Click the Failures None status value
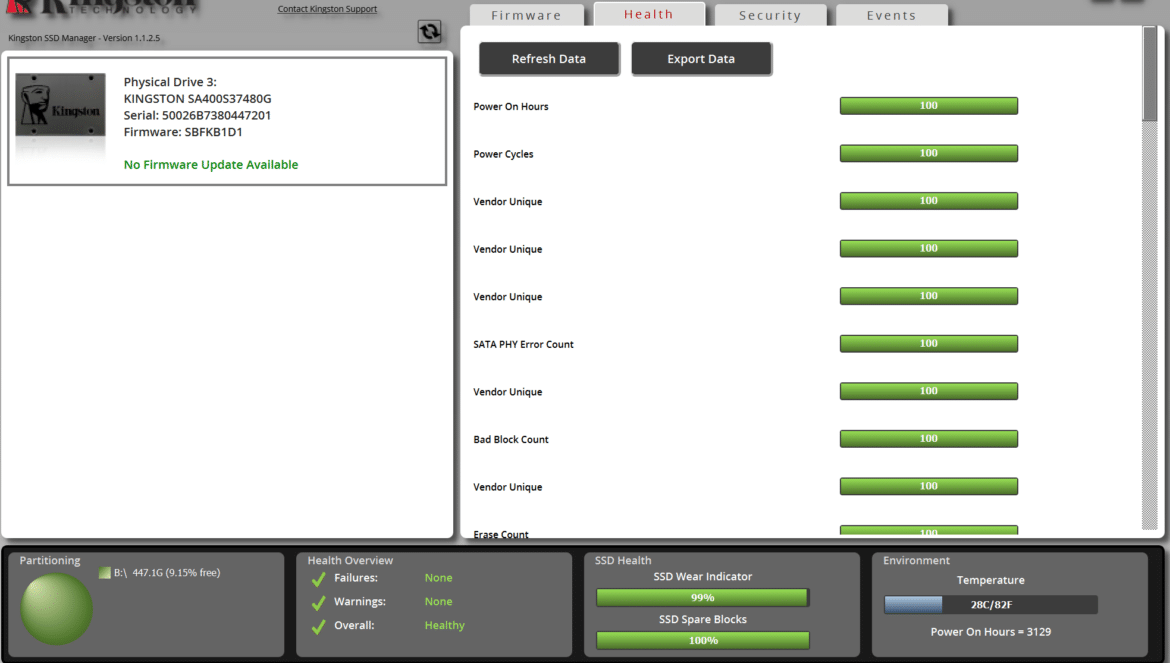 [x=439, y=578]
